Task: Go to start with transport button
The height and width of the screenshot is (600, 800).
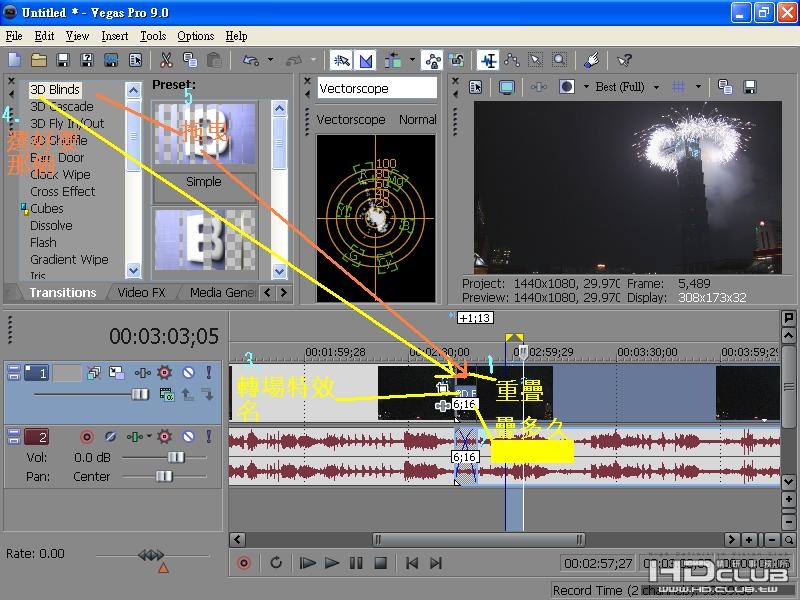Action: [412, 563]
